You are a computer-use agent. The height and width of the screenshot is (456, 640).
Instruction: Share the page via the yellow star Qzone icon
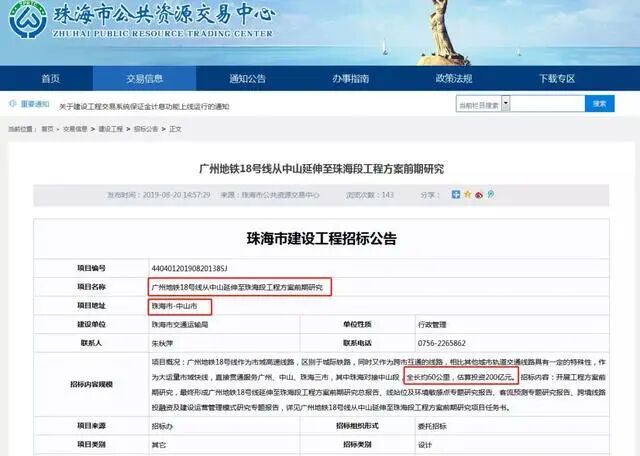[x=468, y=194]
